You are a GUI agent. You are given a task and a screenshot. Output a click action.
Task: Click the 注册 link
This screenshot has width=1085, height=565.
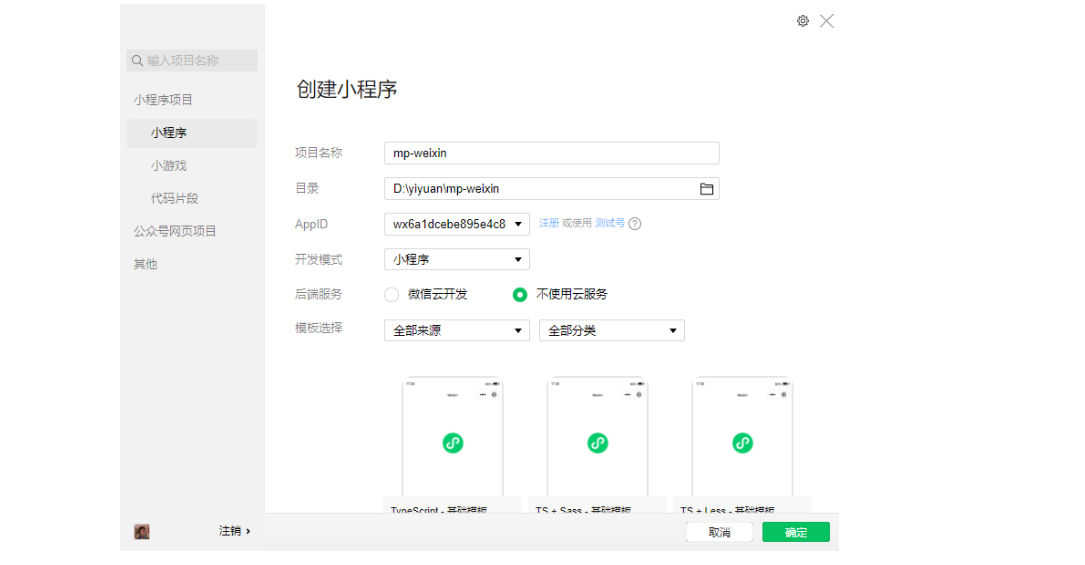(549, 223)
